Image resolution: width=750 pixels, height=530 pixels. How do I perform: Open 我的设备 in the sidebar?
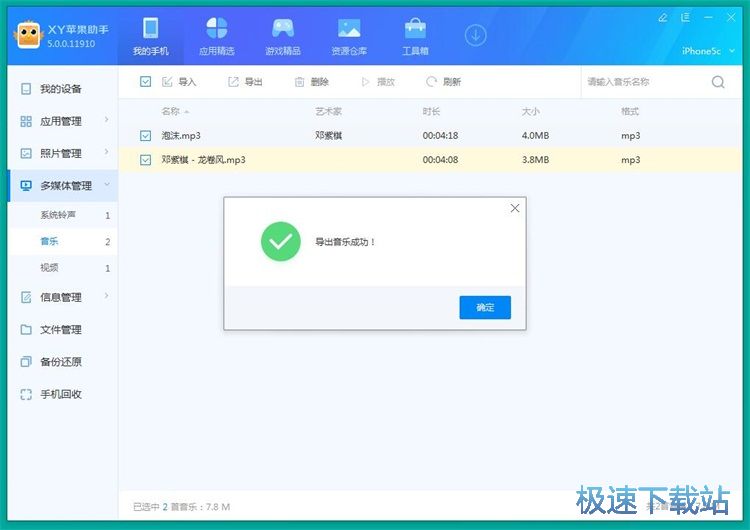[62, 89]
